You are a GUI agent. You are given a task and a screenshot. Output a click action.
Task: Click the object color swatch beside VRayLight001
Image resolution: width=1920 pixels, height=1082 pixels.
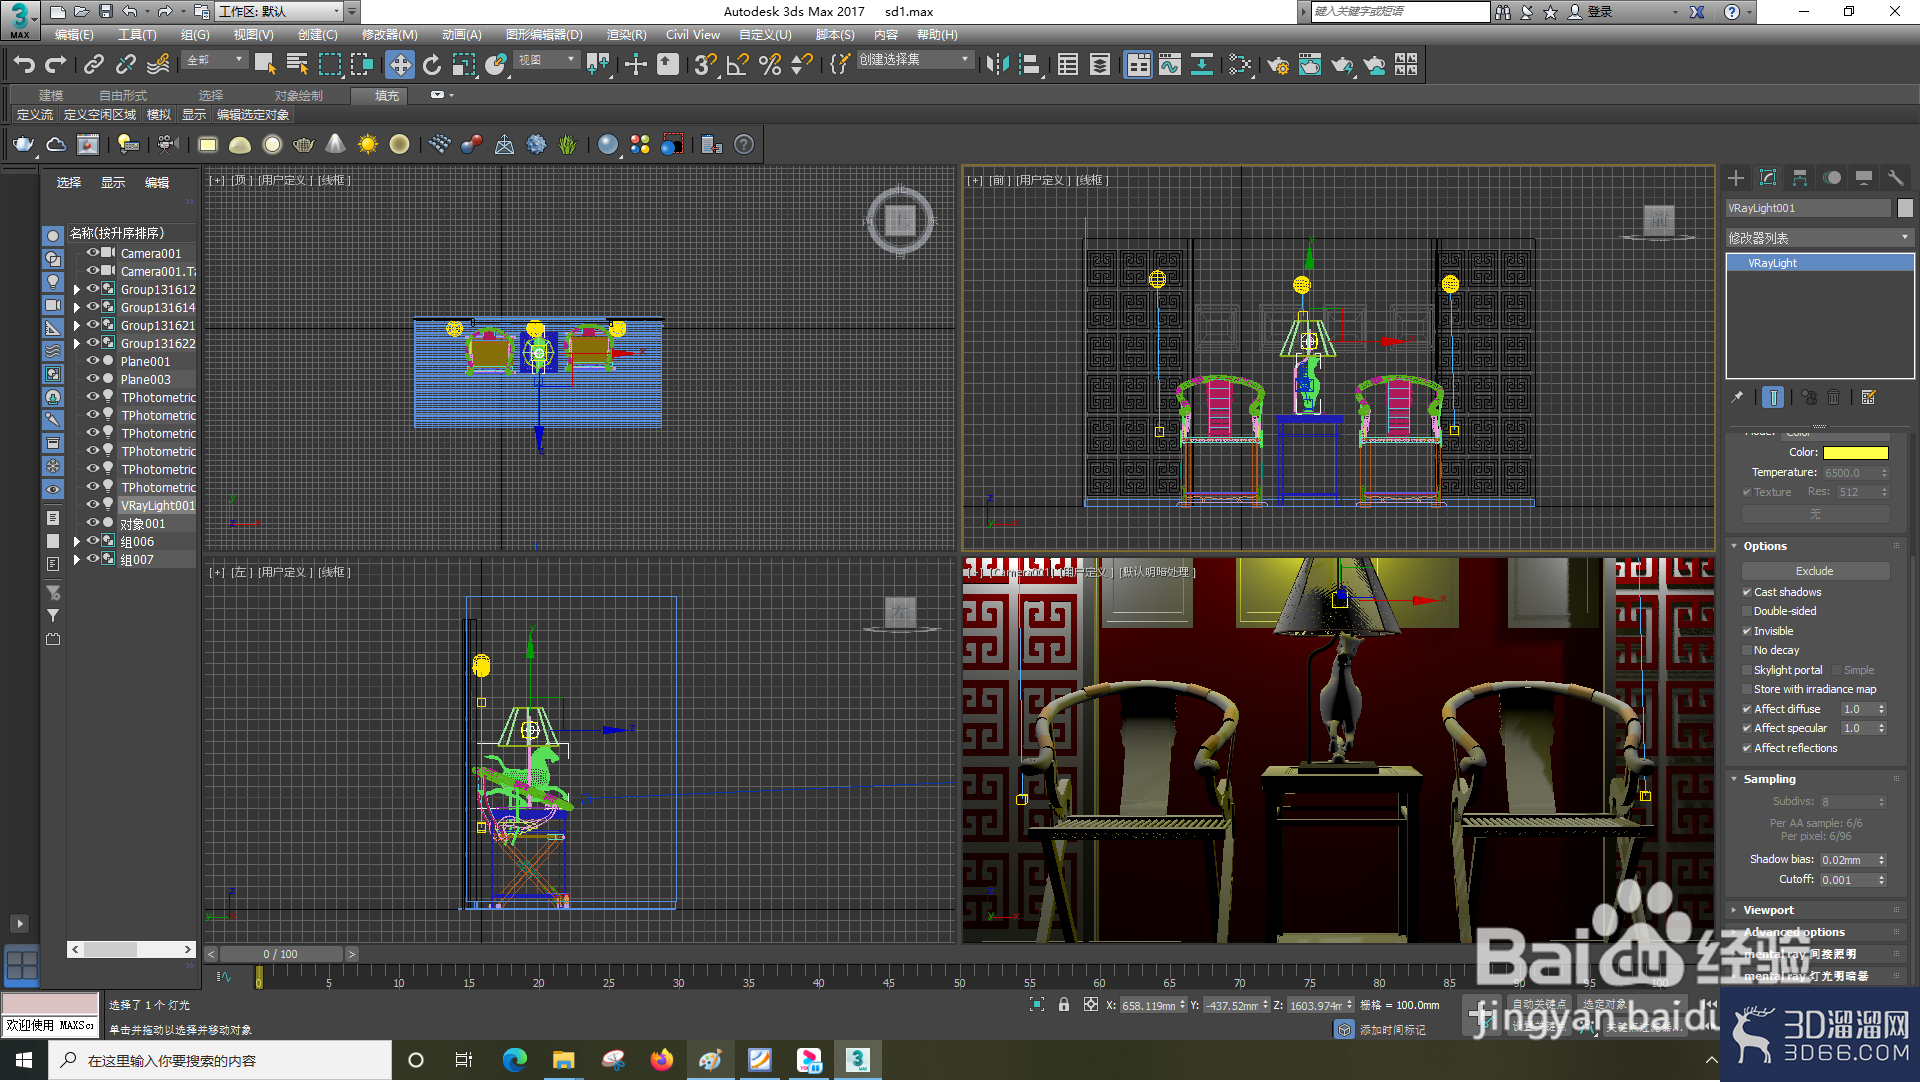(1905, 208)
